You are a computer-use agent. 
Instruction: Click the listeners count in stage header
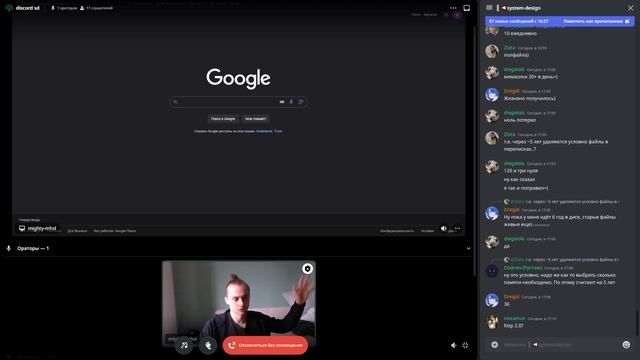click(96, 8)
